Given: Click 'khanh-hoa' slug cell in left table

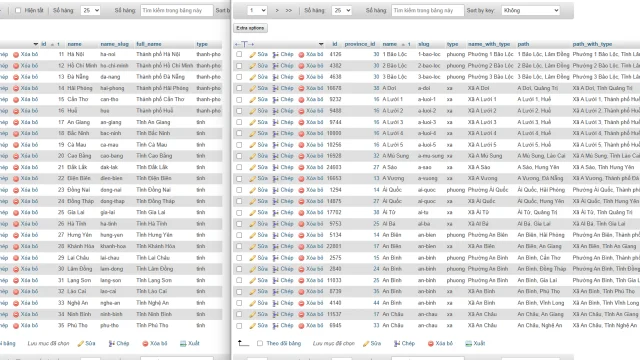Looking at the screenshot, I should point(112,247).
